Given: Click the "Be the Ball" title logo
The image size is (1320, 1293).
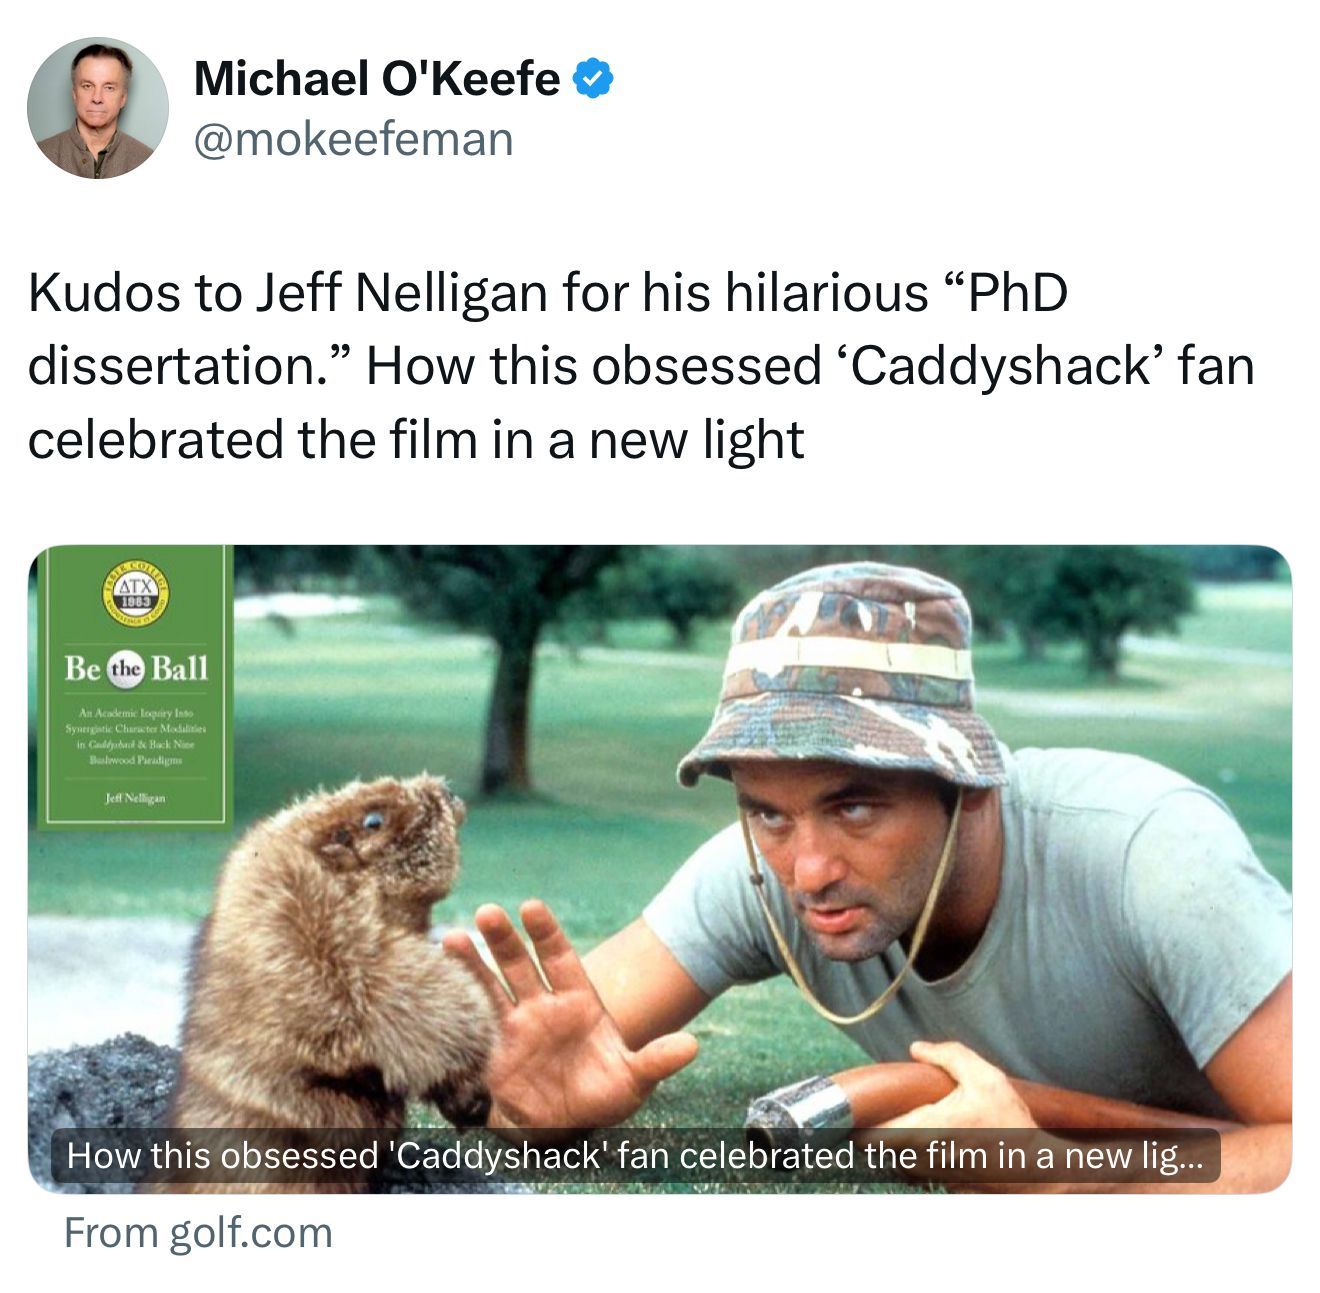Looking at the screenshot, I should [x=136, y=667].
